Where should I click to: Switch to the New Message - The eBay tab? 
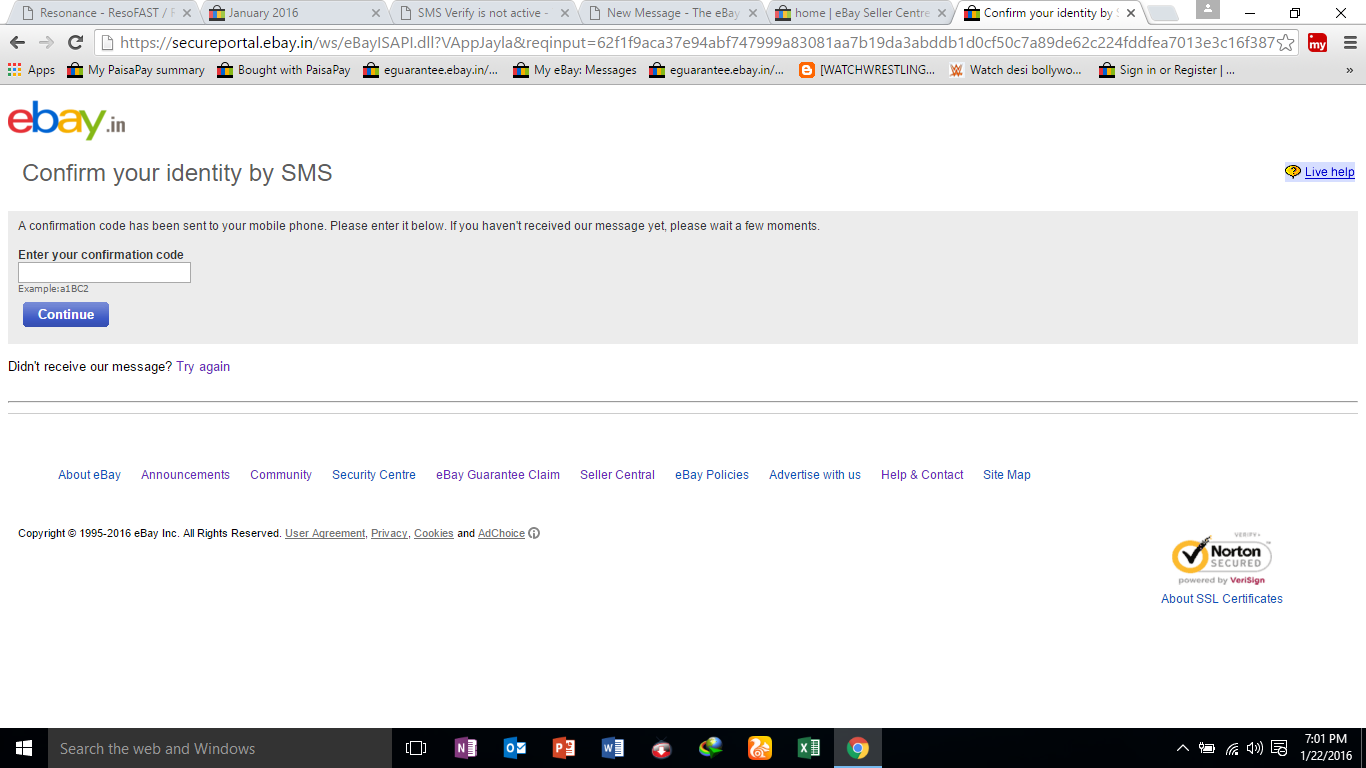point(672,13)
